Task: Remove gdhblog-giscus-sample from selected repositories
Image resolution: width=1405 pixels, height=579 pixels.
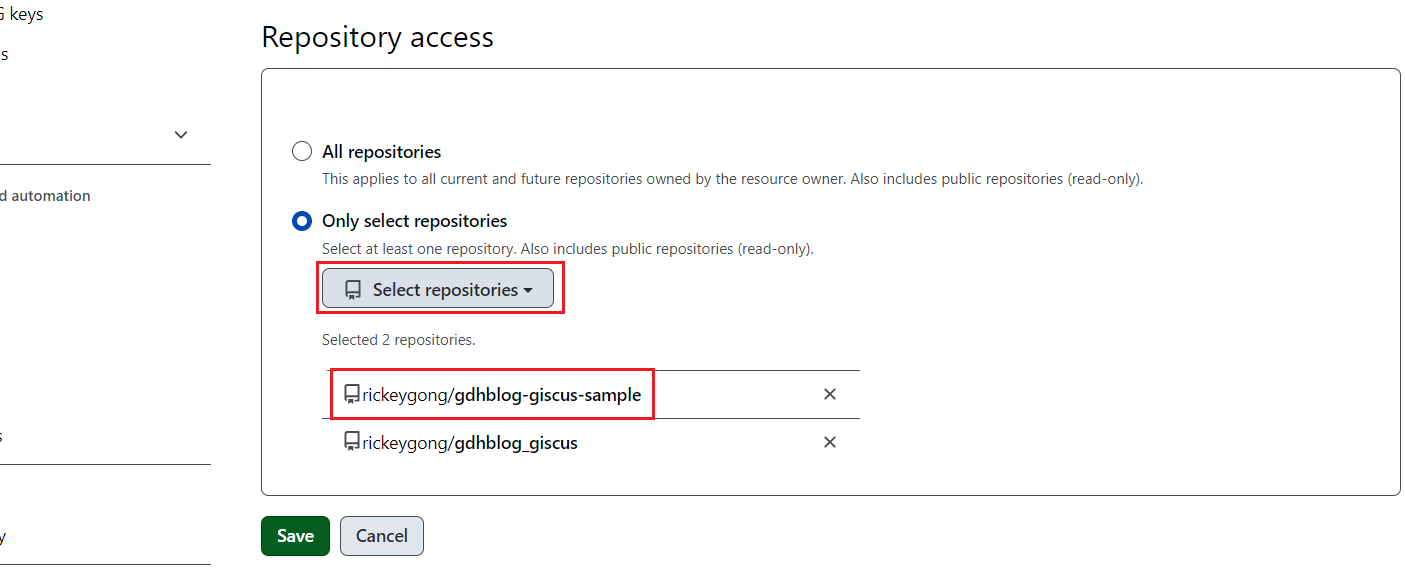Action: (x=829, y=395)
